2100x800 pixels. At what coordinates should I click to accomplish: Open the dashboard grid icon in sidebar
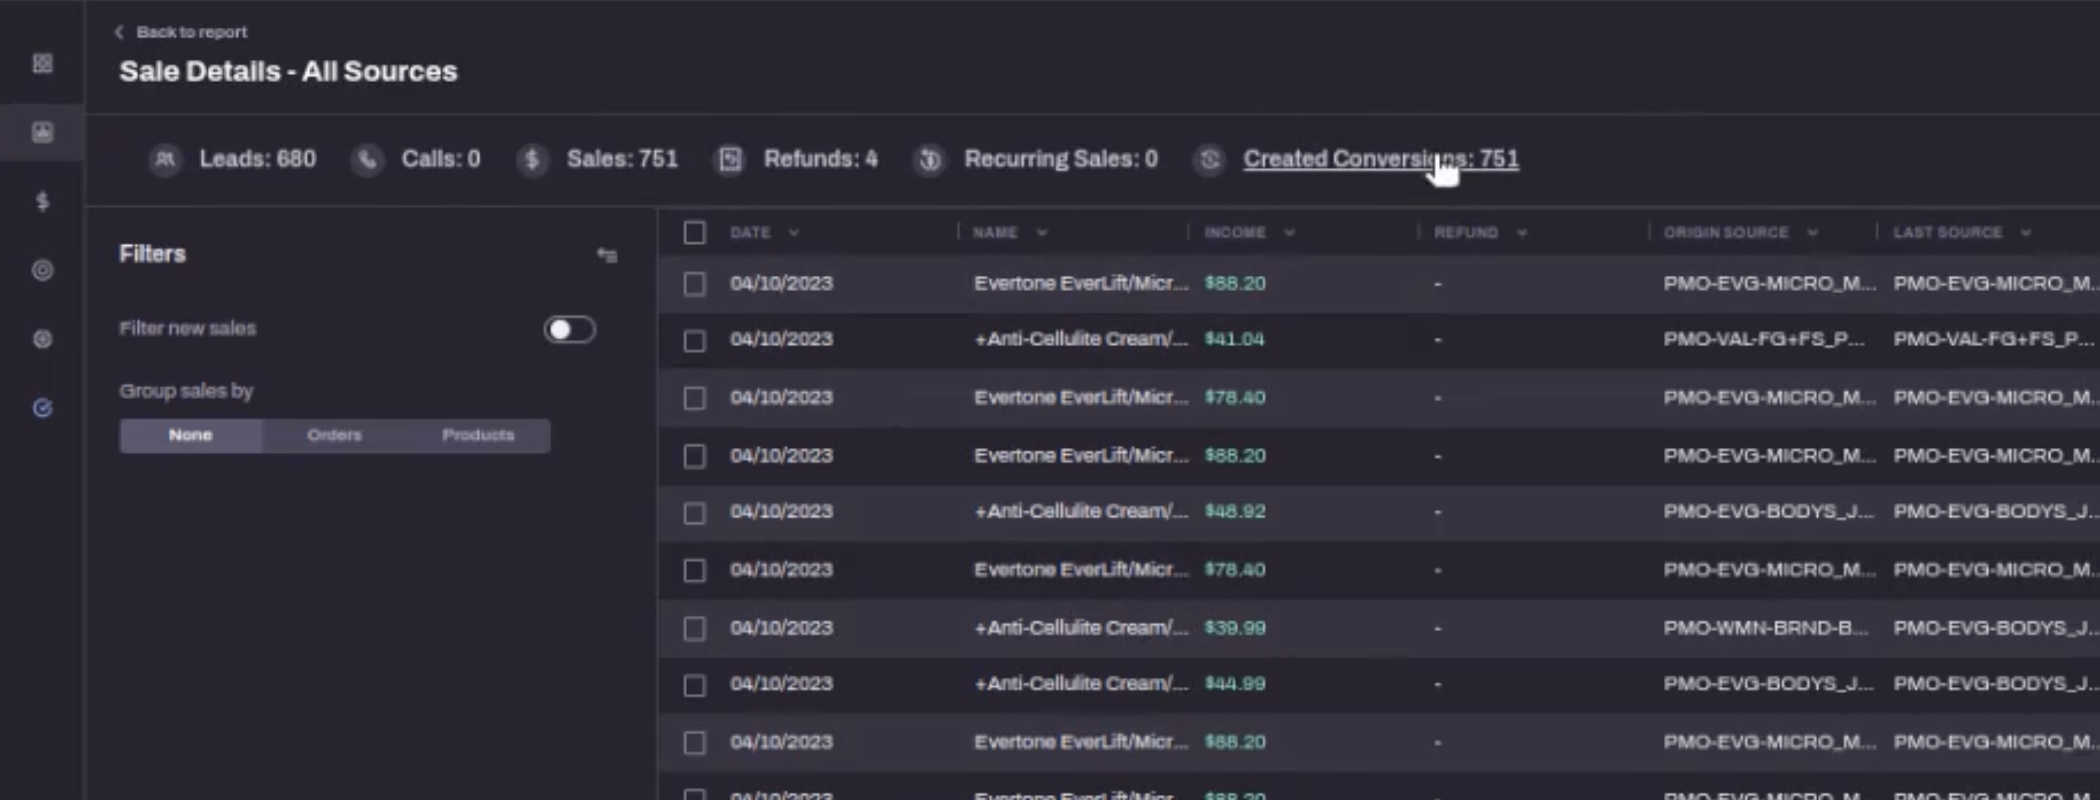[x=42, y=64]
